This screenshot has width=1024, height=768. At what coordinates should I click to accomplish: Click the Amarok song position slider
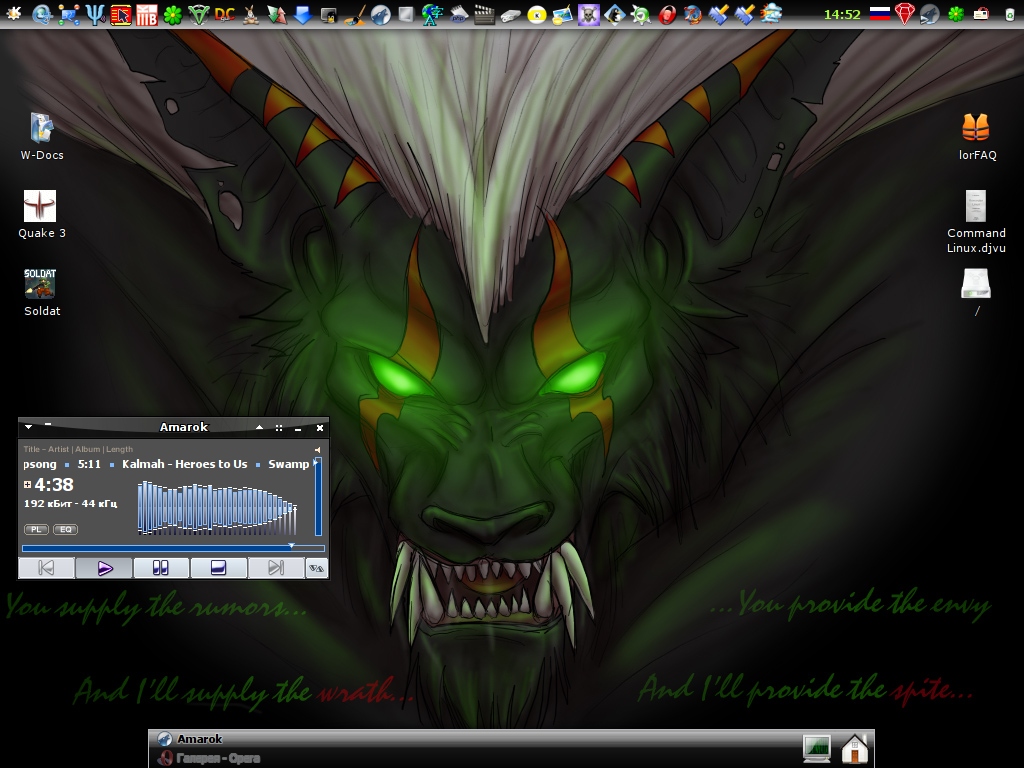pos(173,548)
